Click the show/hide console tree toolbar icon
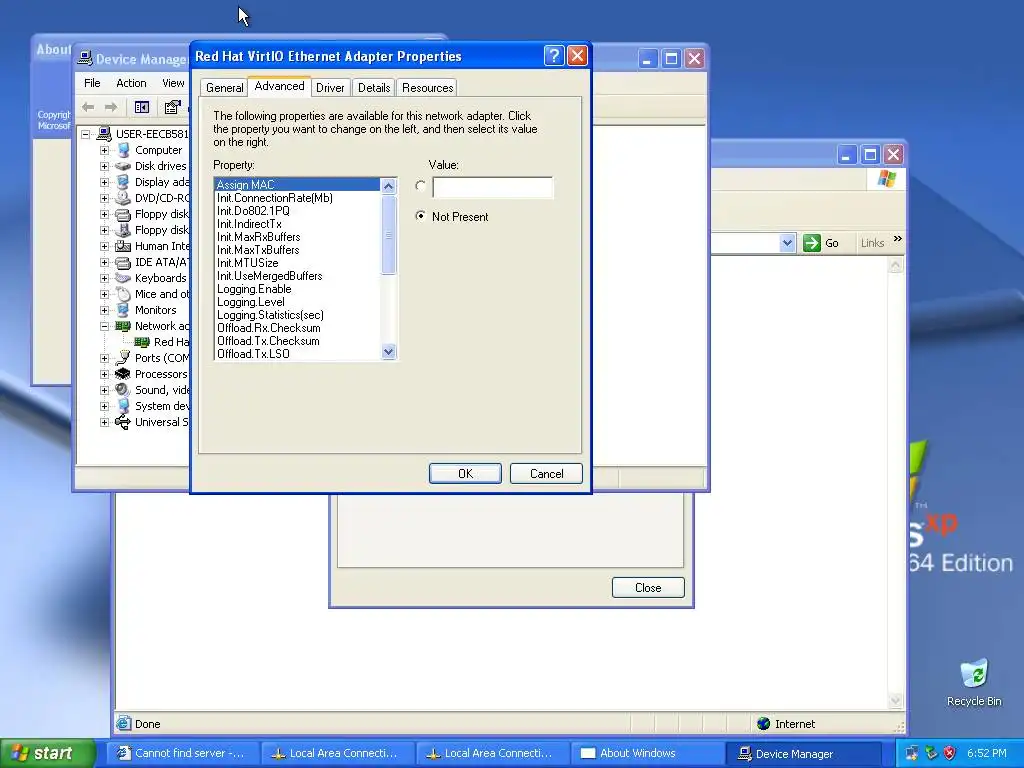The width and height of the screenshot is (1024, 768). click(x=142, y=107)
